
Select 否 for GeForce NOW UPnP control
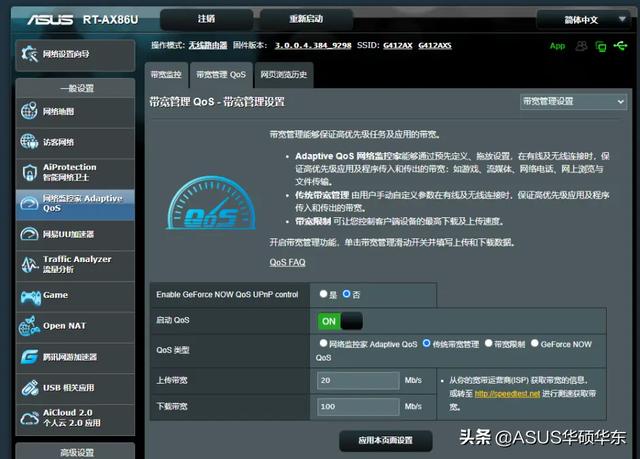pos(347,294)
